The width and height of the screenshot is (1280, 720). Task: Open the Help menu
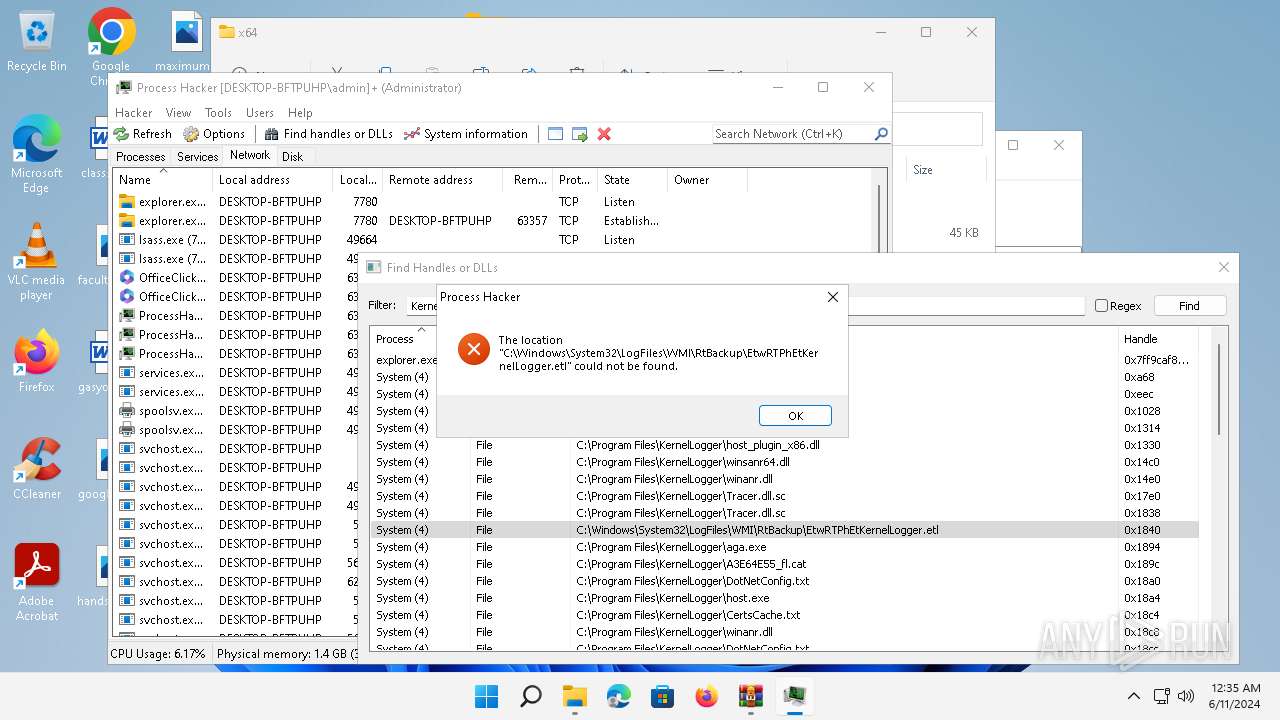(x=300, y=112)
